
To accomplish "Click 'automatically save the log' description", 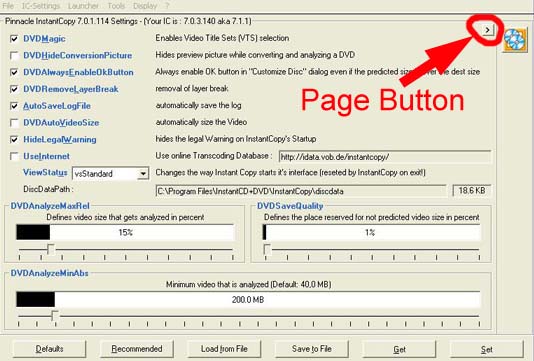I will (198, 106).
